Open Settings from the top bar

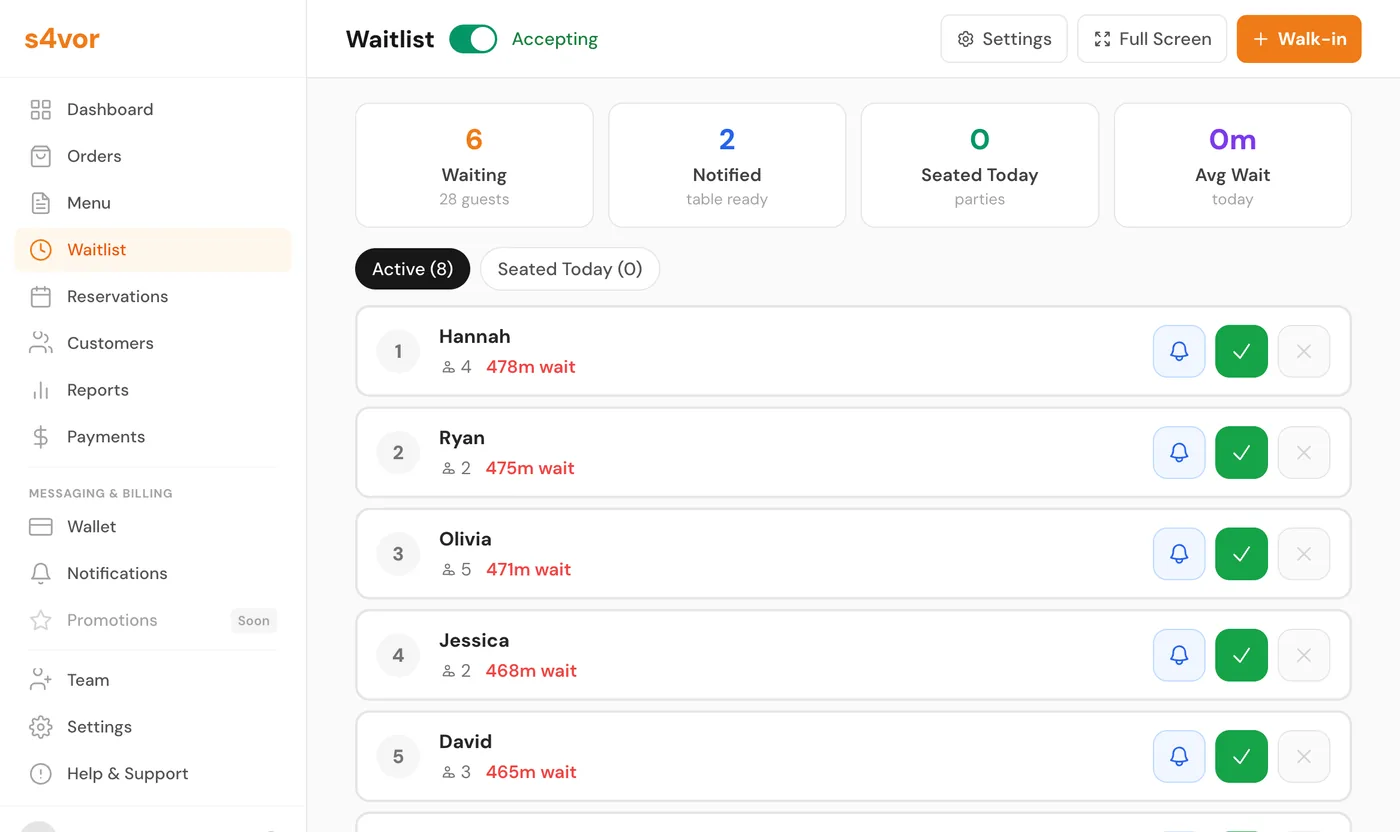click(x=1003, y=38)
